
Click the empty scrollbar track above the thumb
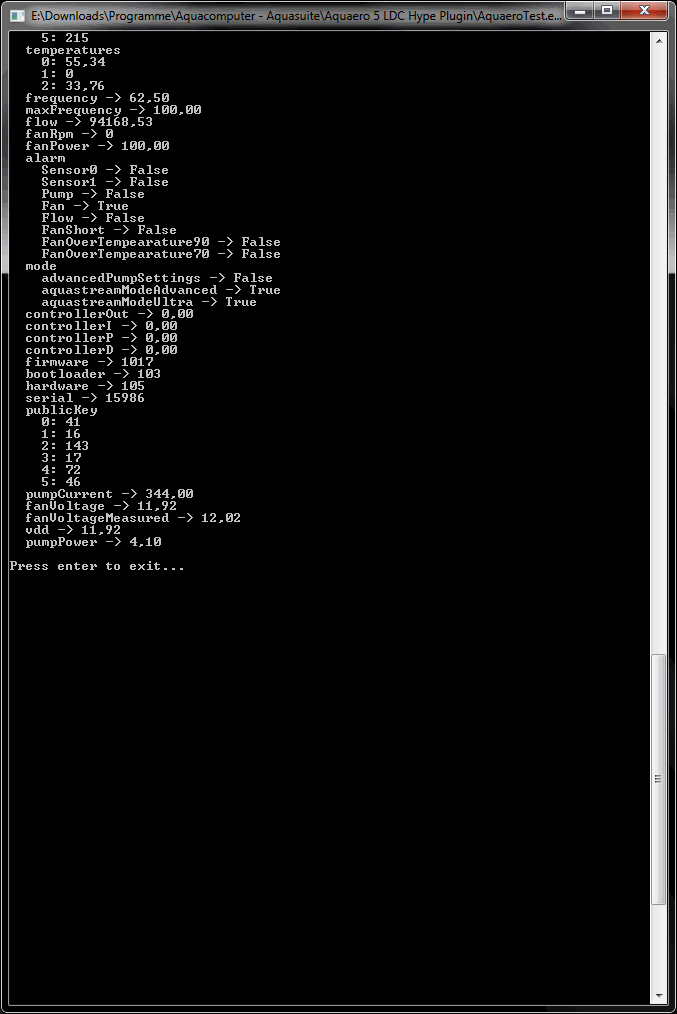658,349
